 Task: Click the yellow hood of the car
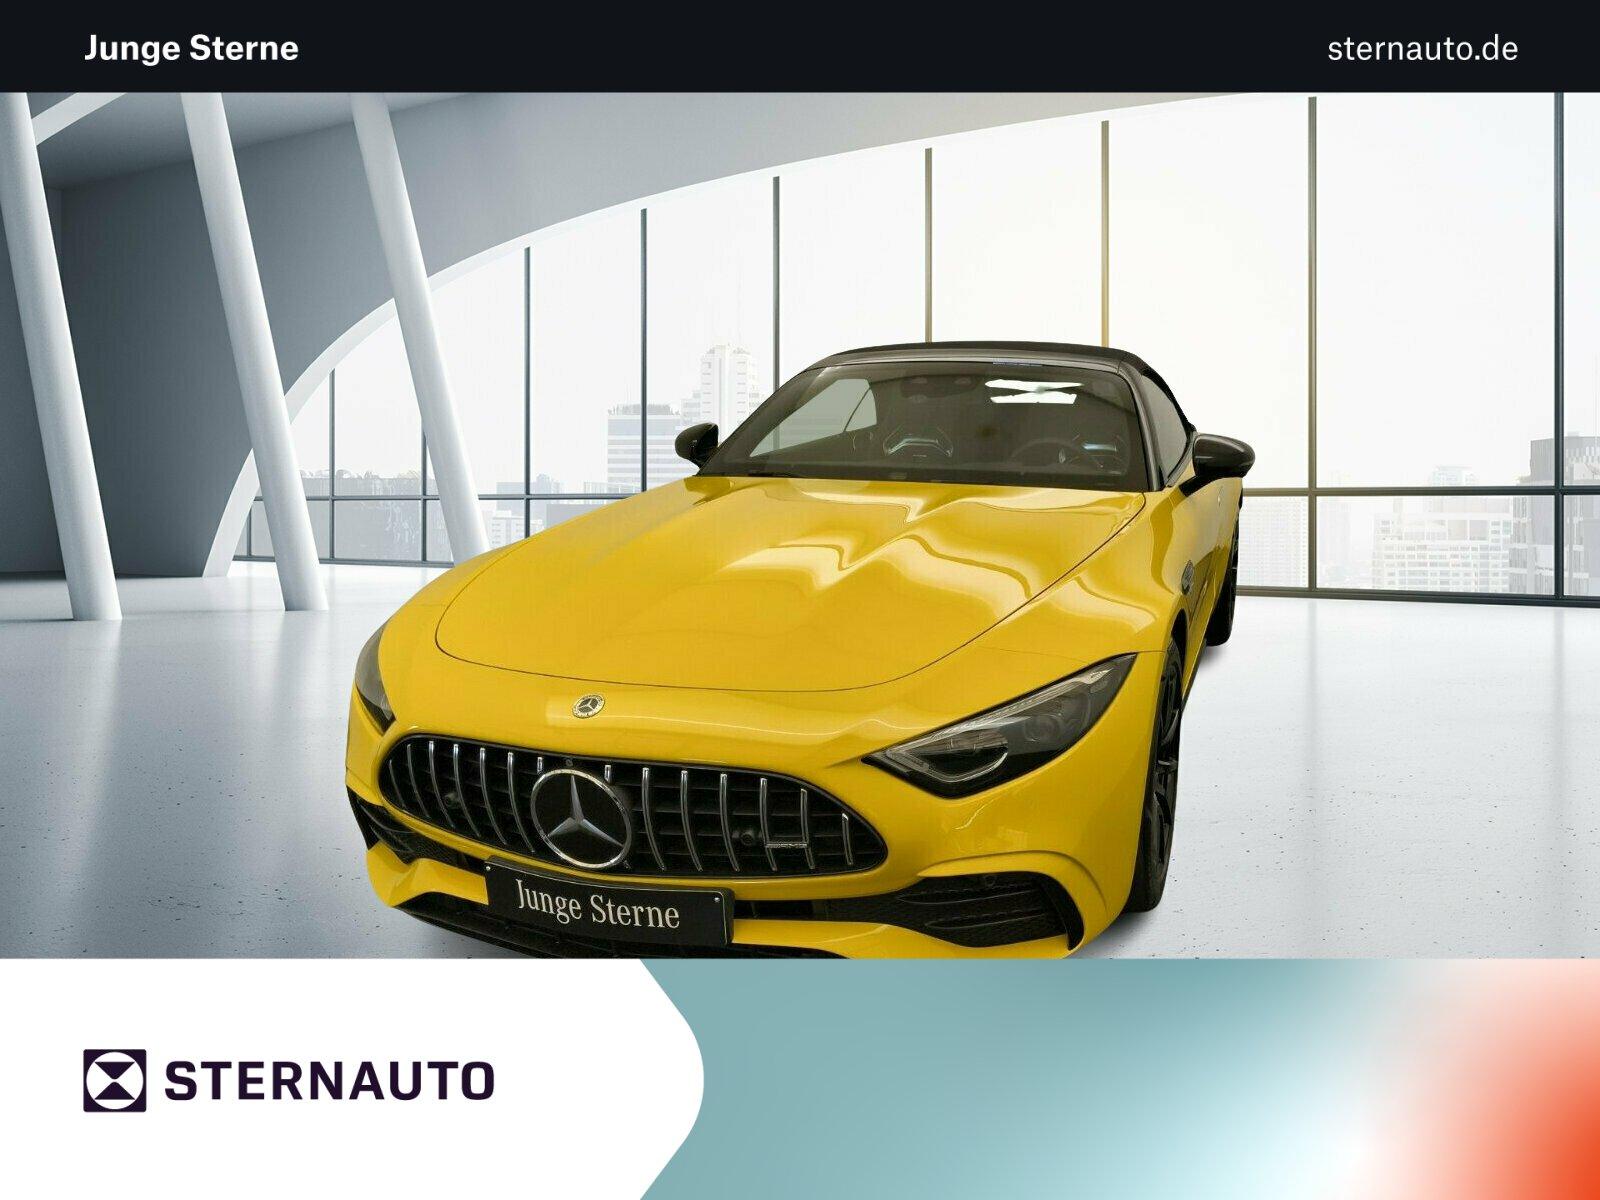[x=800, y=570]
